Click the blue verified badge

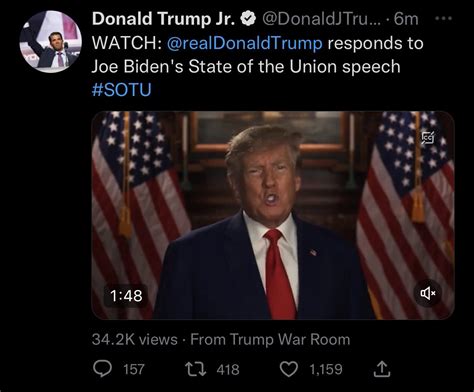248,19
